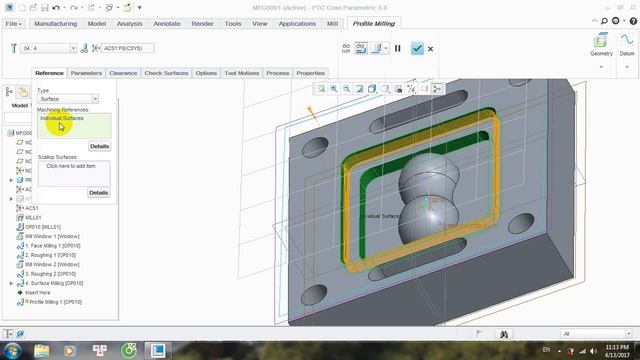Expand the Datum group arrow

627,67
